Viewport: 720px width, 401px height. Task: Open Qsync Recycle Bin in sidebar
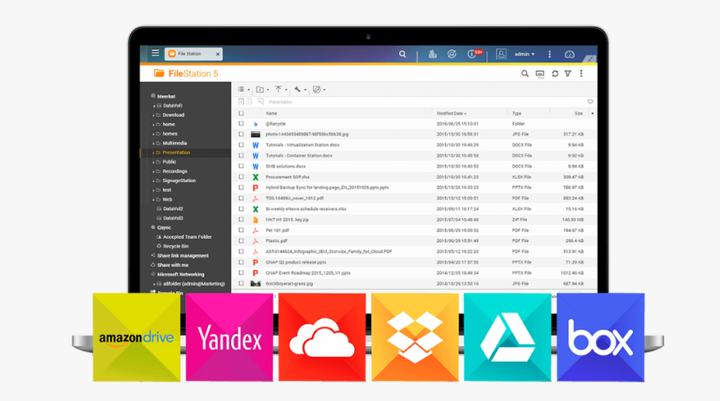[x=176, y=246]
